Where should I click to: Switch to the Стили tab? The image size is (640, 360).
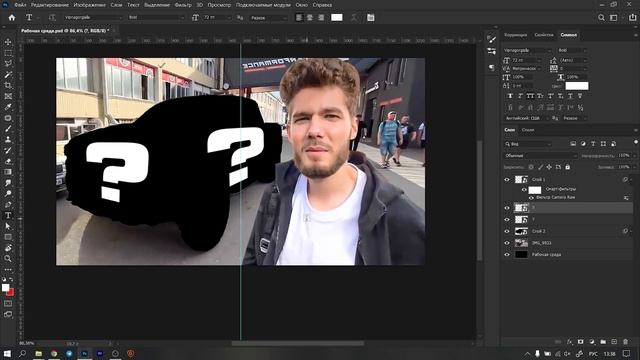point(528,130)
